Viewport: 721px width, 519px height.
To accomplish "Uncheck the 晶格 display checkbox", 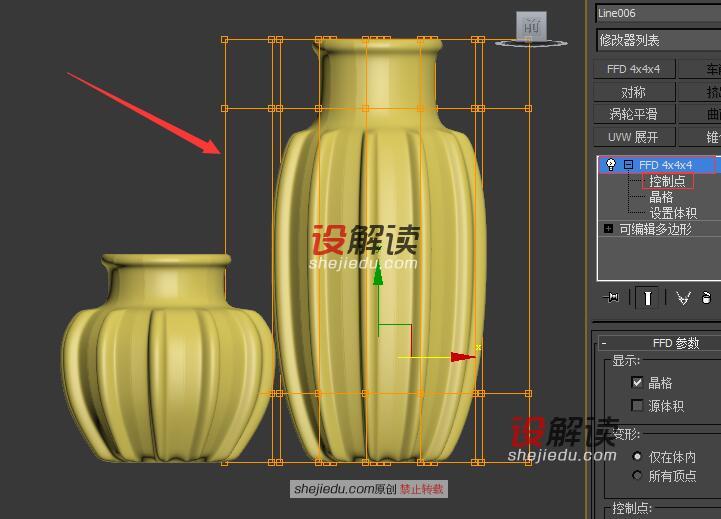I will pyautogui.click(x=637, y=382).
